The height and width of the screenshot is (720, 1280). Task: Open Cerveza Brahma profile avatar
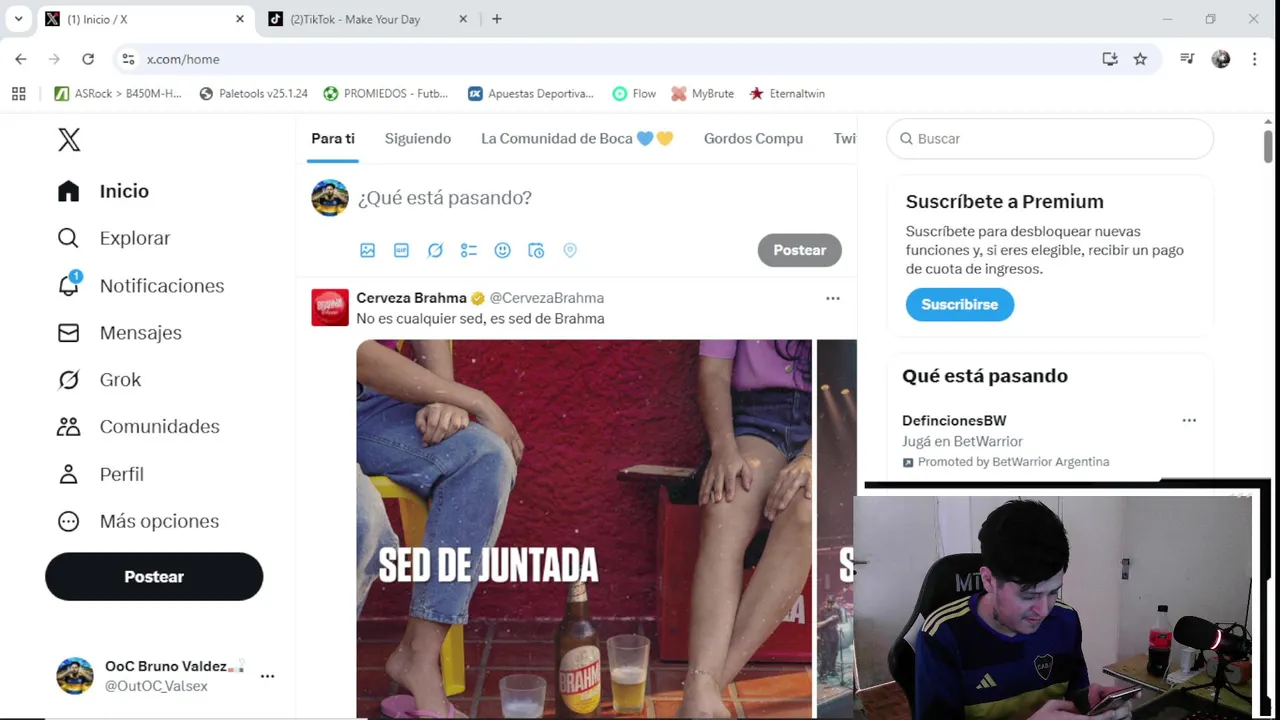tap(330, 308)
